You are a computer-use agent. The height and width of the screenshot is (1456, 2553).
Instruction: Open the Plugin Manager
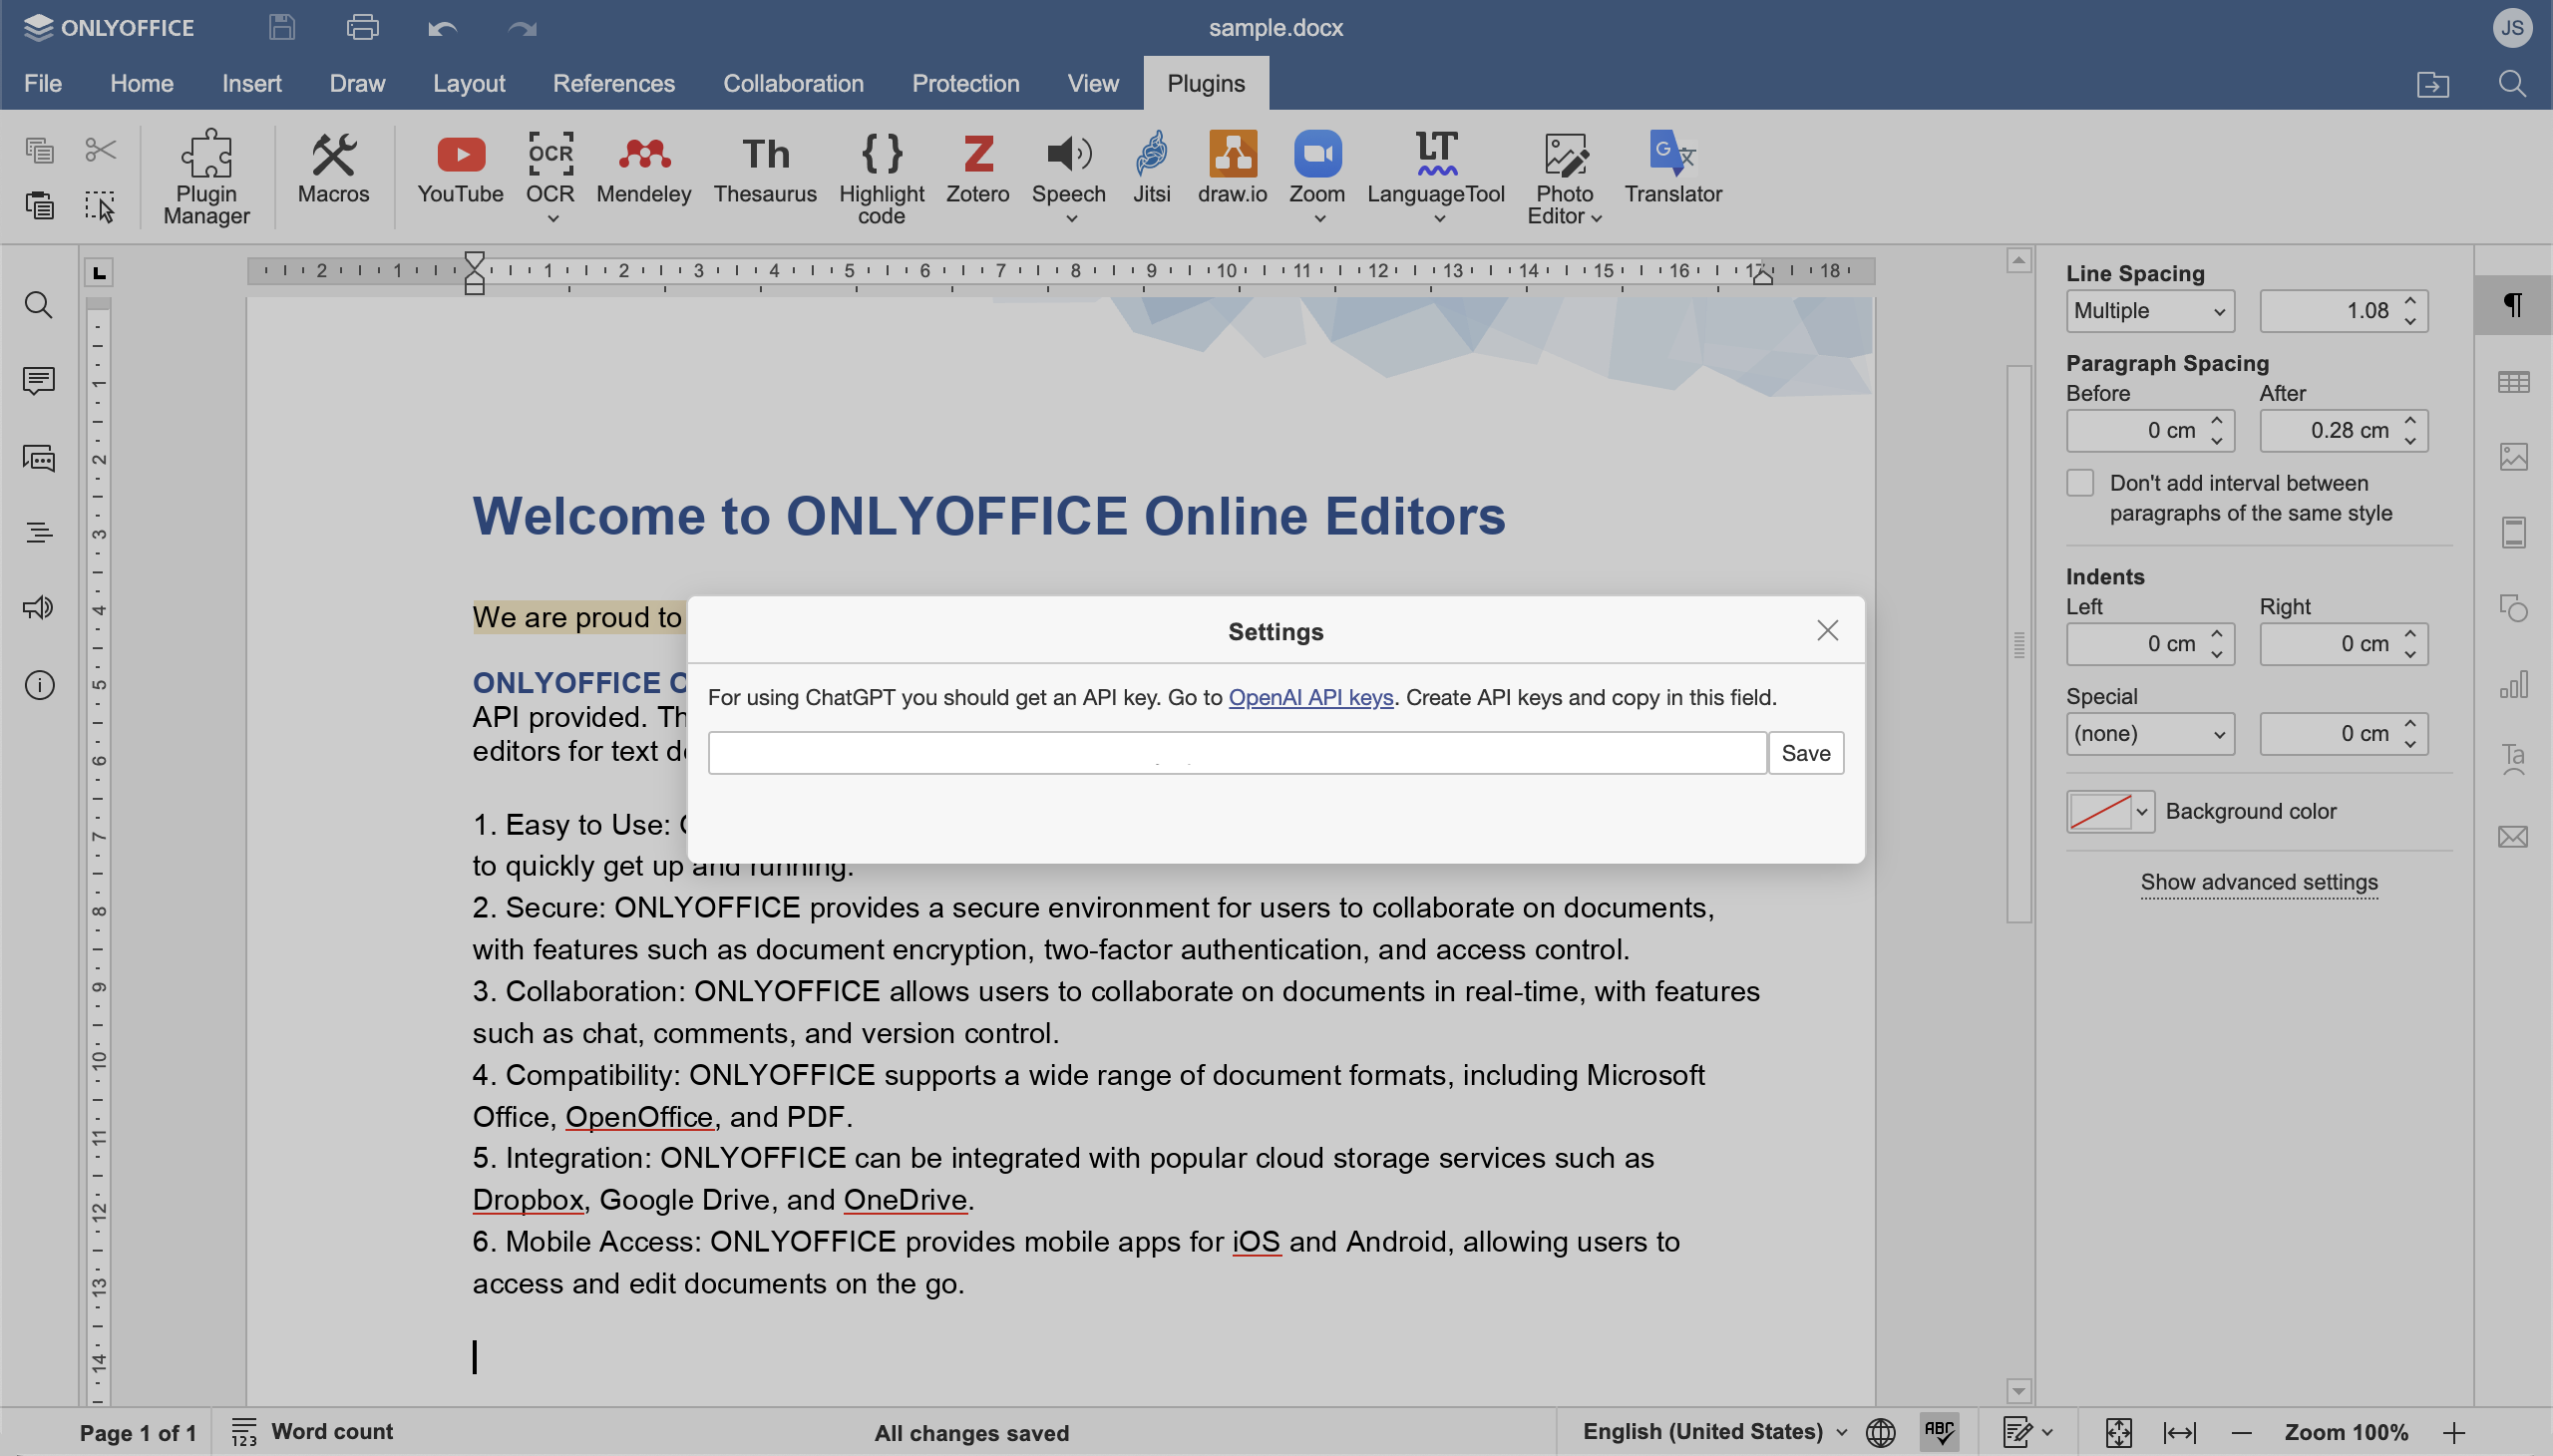pyautogui.click(x=206, y=176)
